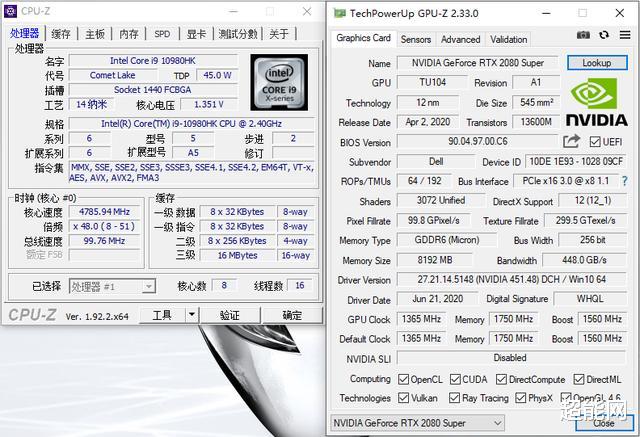
Task: Click the thread count value 16
Action: [300, 286]
